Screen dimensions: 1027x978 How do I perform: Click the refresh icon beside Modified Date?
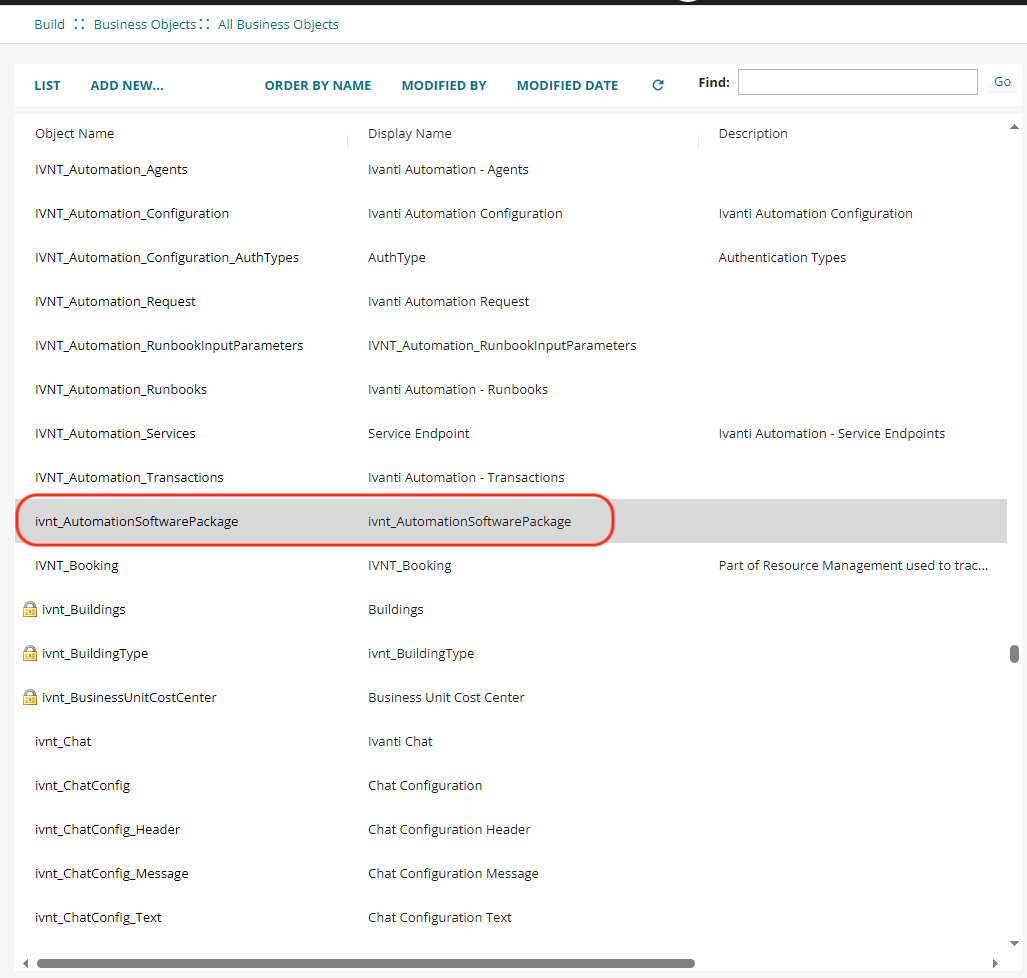coord(658,85)
